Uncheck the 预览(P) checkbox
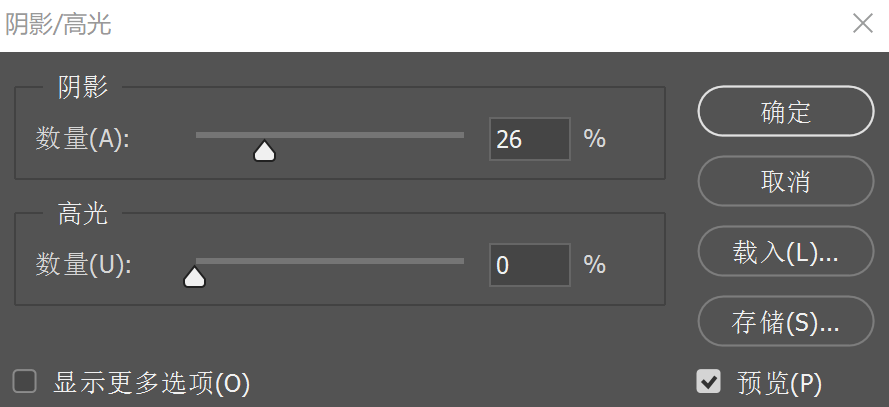This screenshot has height=407, width=889. (x=709, y=381)
